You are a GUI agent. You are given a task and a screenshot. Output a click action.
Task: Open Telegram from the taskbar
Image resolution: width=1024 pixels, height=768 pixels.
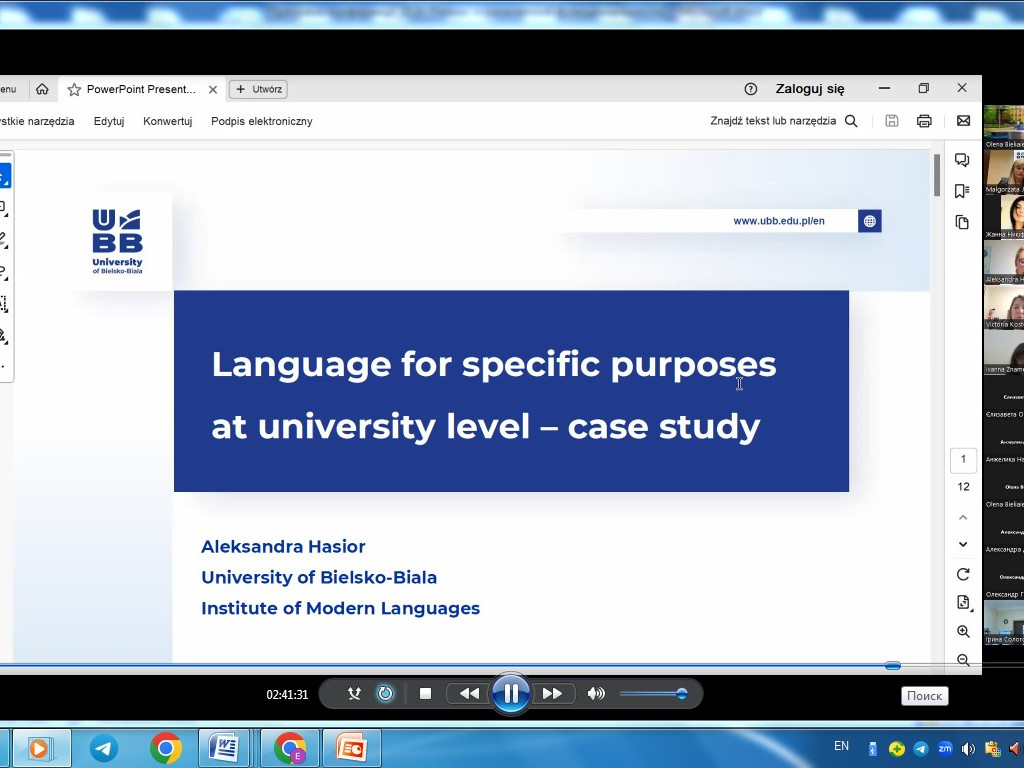[x=103, y=748]
